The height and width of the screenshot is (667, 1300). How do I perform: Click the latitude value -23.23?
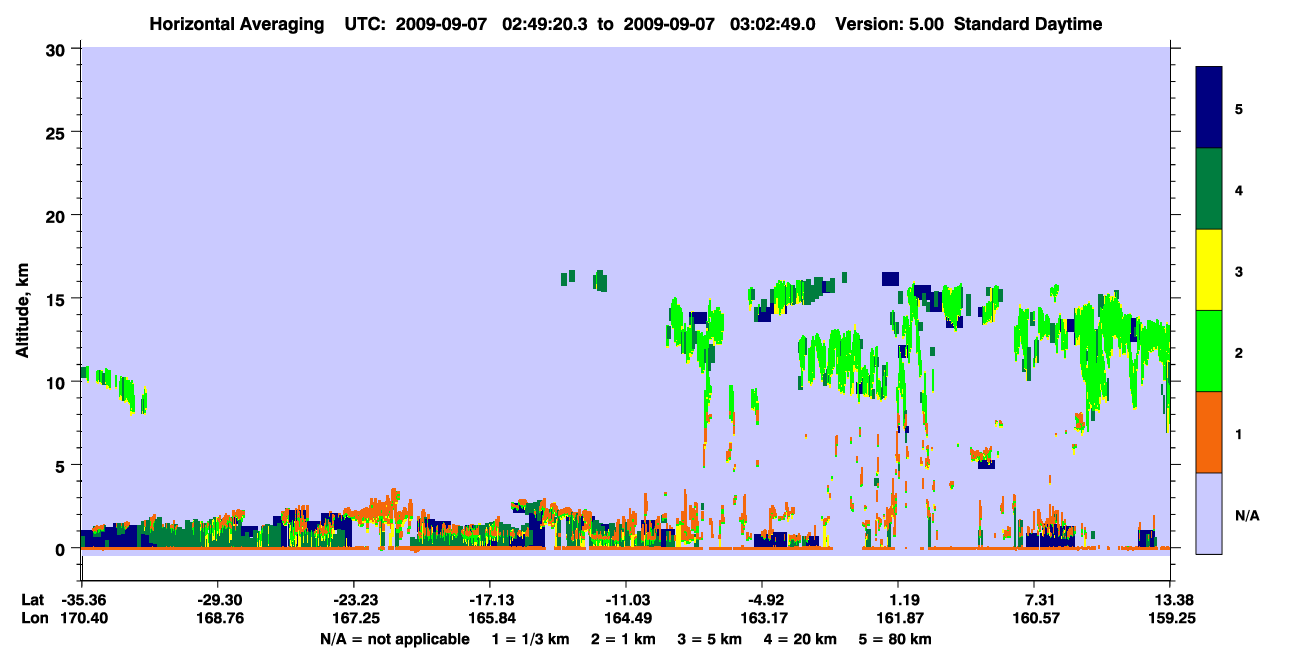point(353,599)
